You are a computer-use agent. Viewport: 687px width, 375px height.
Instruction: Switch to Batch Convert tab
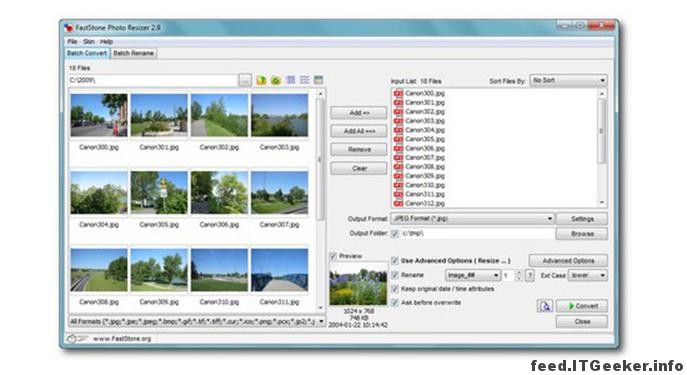tap(87, 53)
